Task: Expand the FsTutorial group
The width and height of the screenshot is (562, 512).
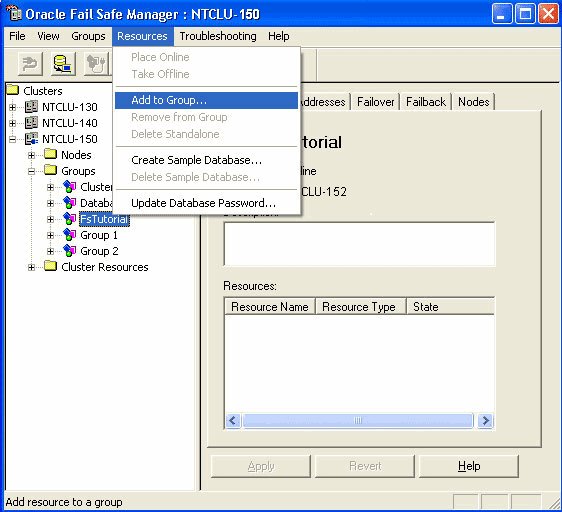Action: coord(51,219)
